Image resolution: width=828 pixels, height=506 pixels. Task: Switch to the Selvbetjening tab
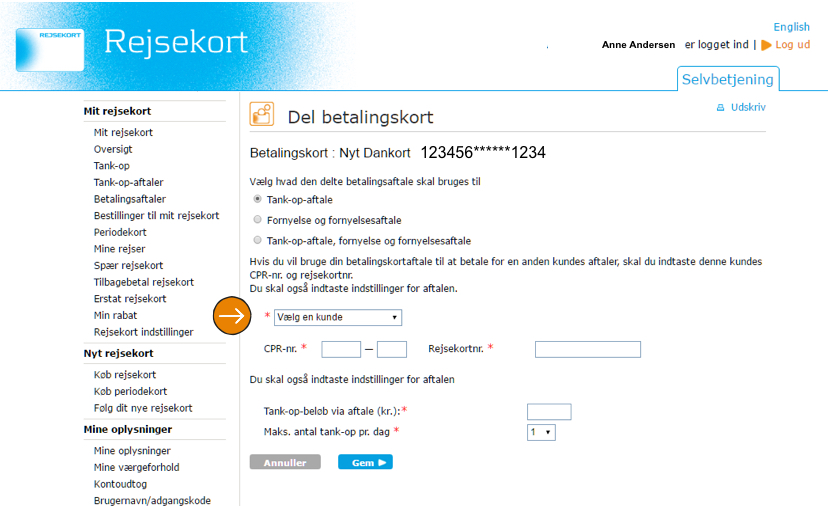[x=728, y=78]
